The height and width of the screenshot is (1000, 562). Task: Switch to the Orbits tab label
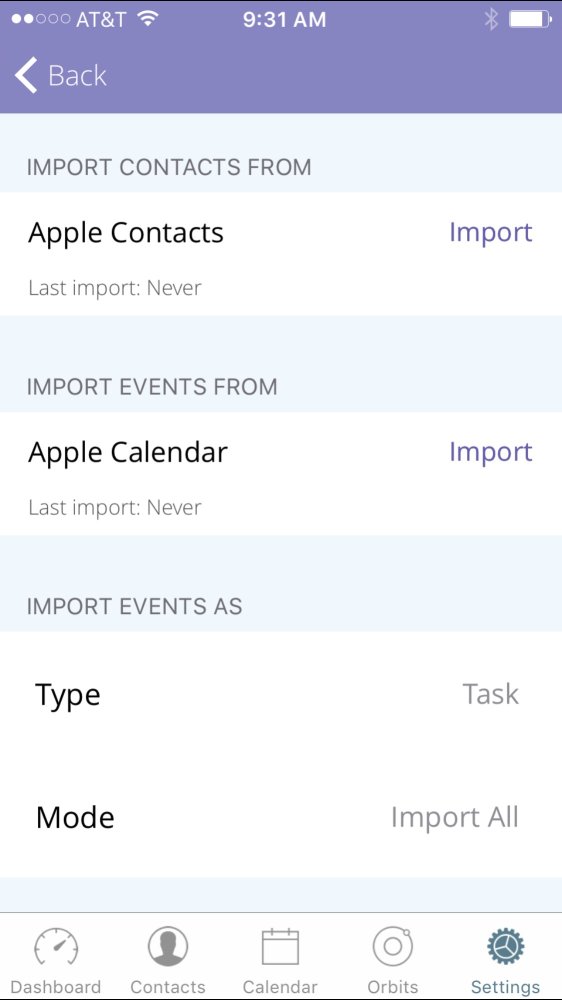pos(392,987)
